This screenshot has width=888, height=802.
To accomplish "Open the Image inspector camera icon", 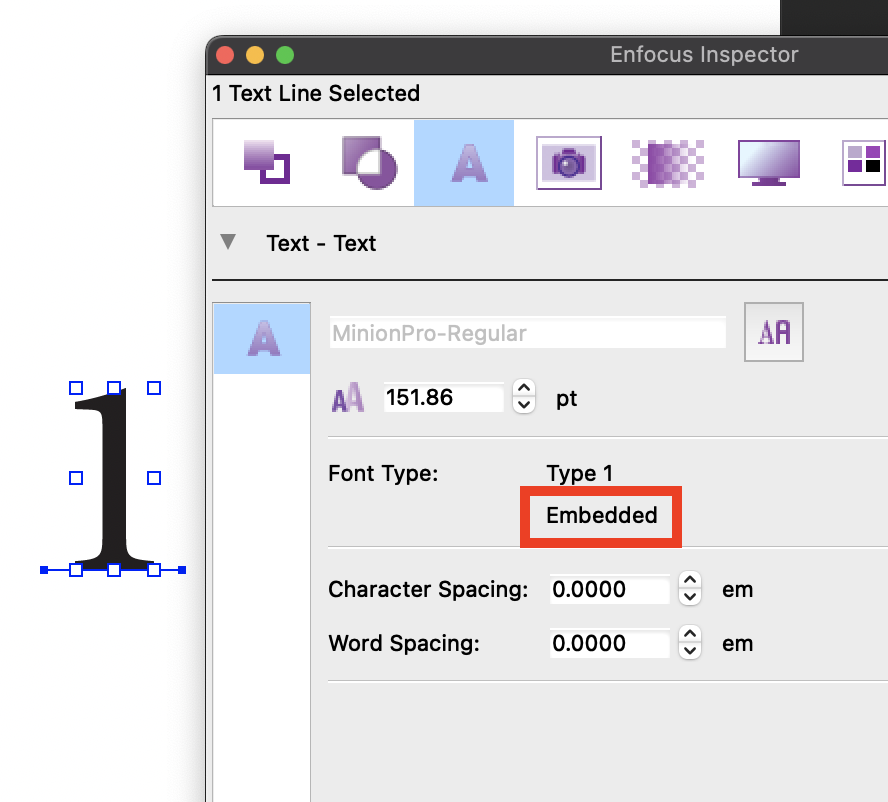I will pyautogui.click(x=568, y=162).
